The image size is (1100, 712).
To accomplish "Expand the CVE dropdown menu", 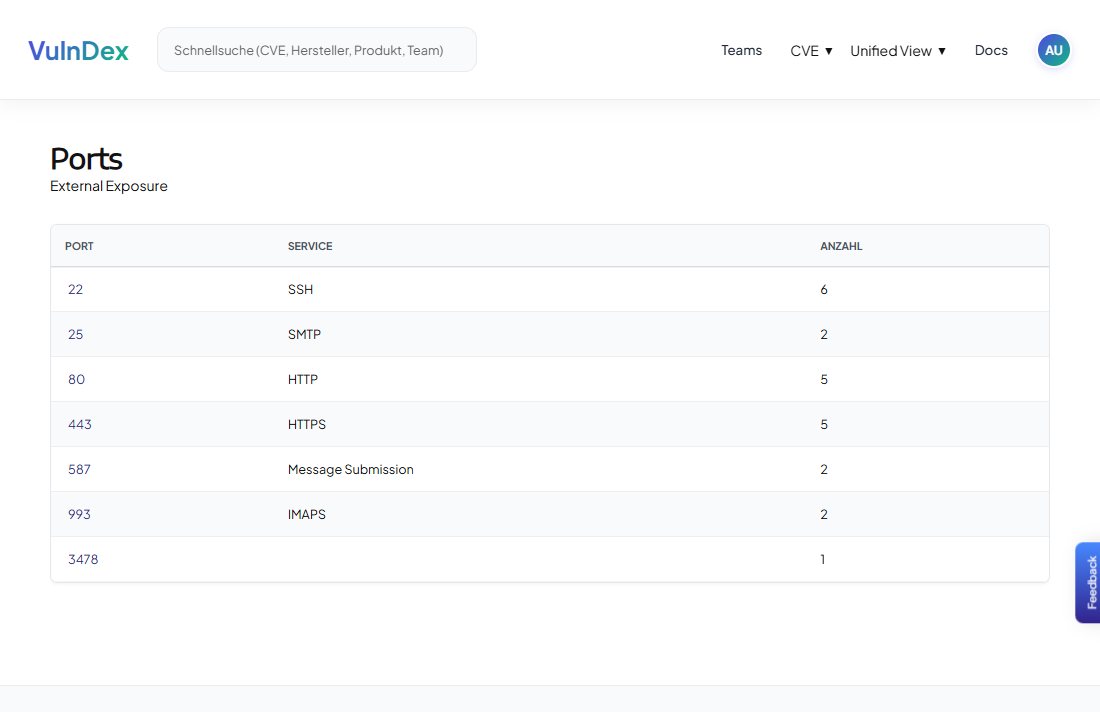I will (x=811, y=50).
